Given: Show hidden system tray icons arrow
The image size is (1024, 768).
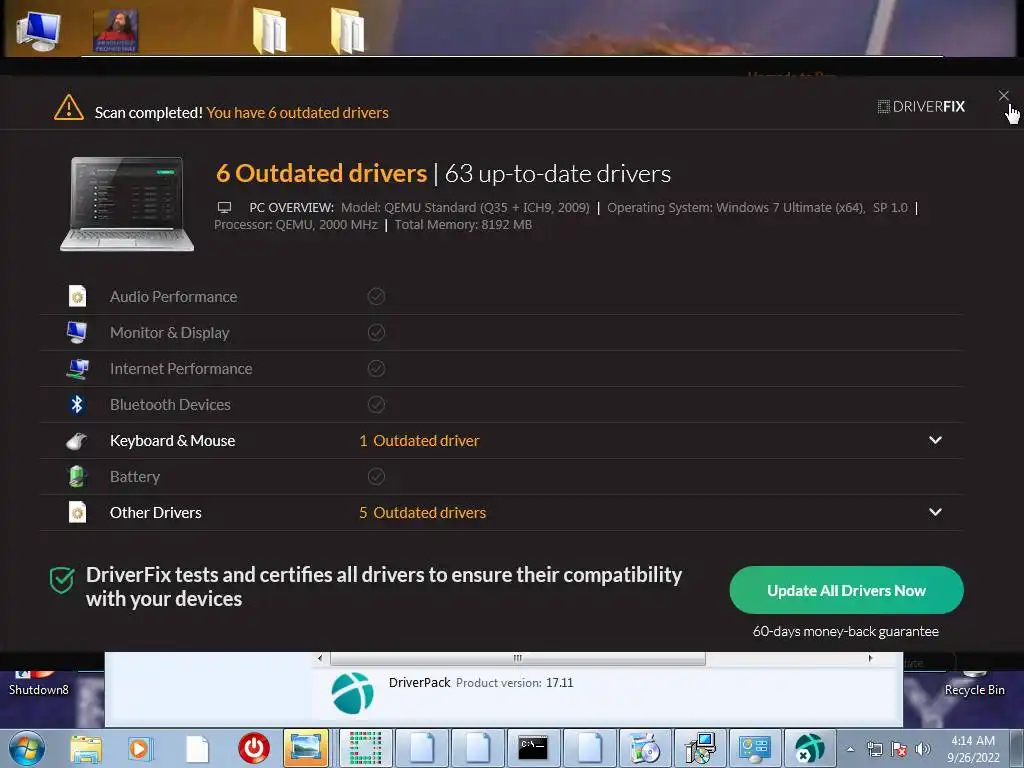Looking at the screenshot, I should pos(850,749).
